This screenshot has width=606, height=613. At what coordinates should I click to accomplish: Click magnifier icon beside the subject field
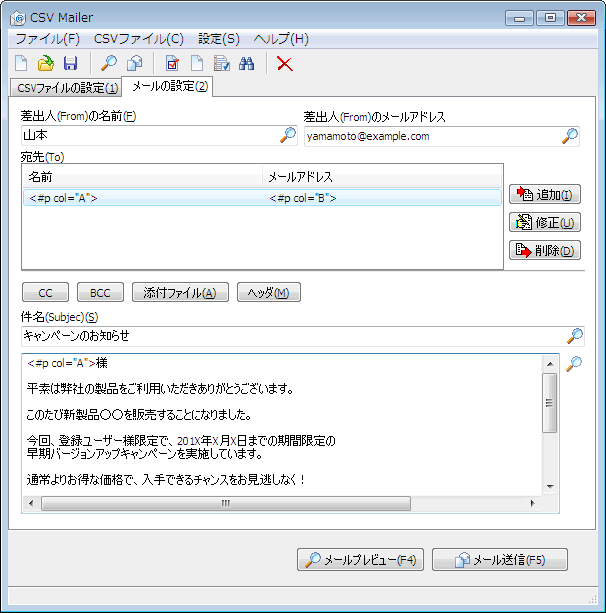[x=574, y=336]
